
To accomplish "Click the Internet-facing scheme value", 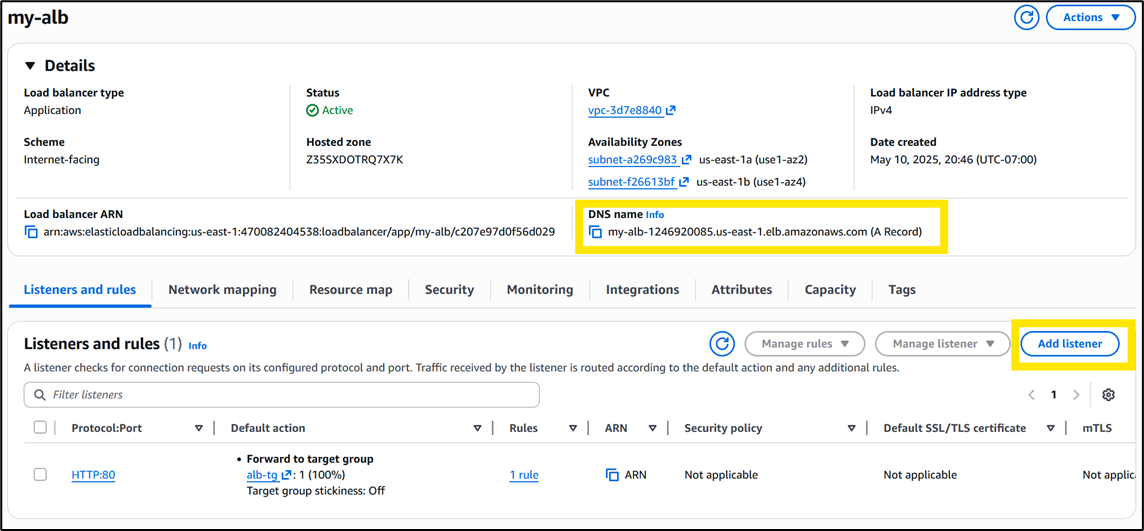I will [x=62, y=160].
